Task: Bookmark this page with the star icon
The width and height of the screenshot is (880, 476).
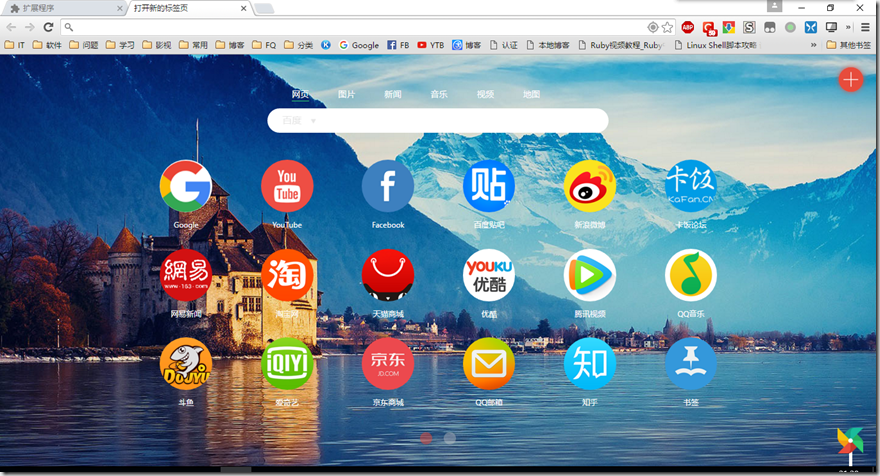Action: coord(667,27)
